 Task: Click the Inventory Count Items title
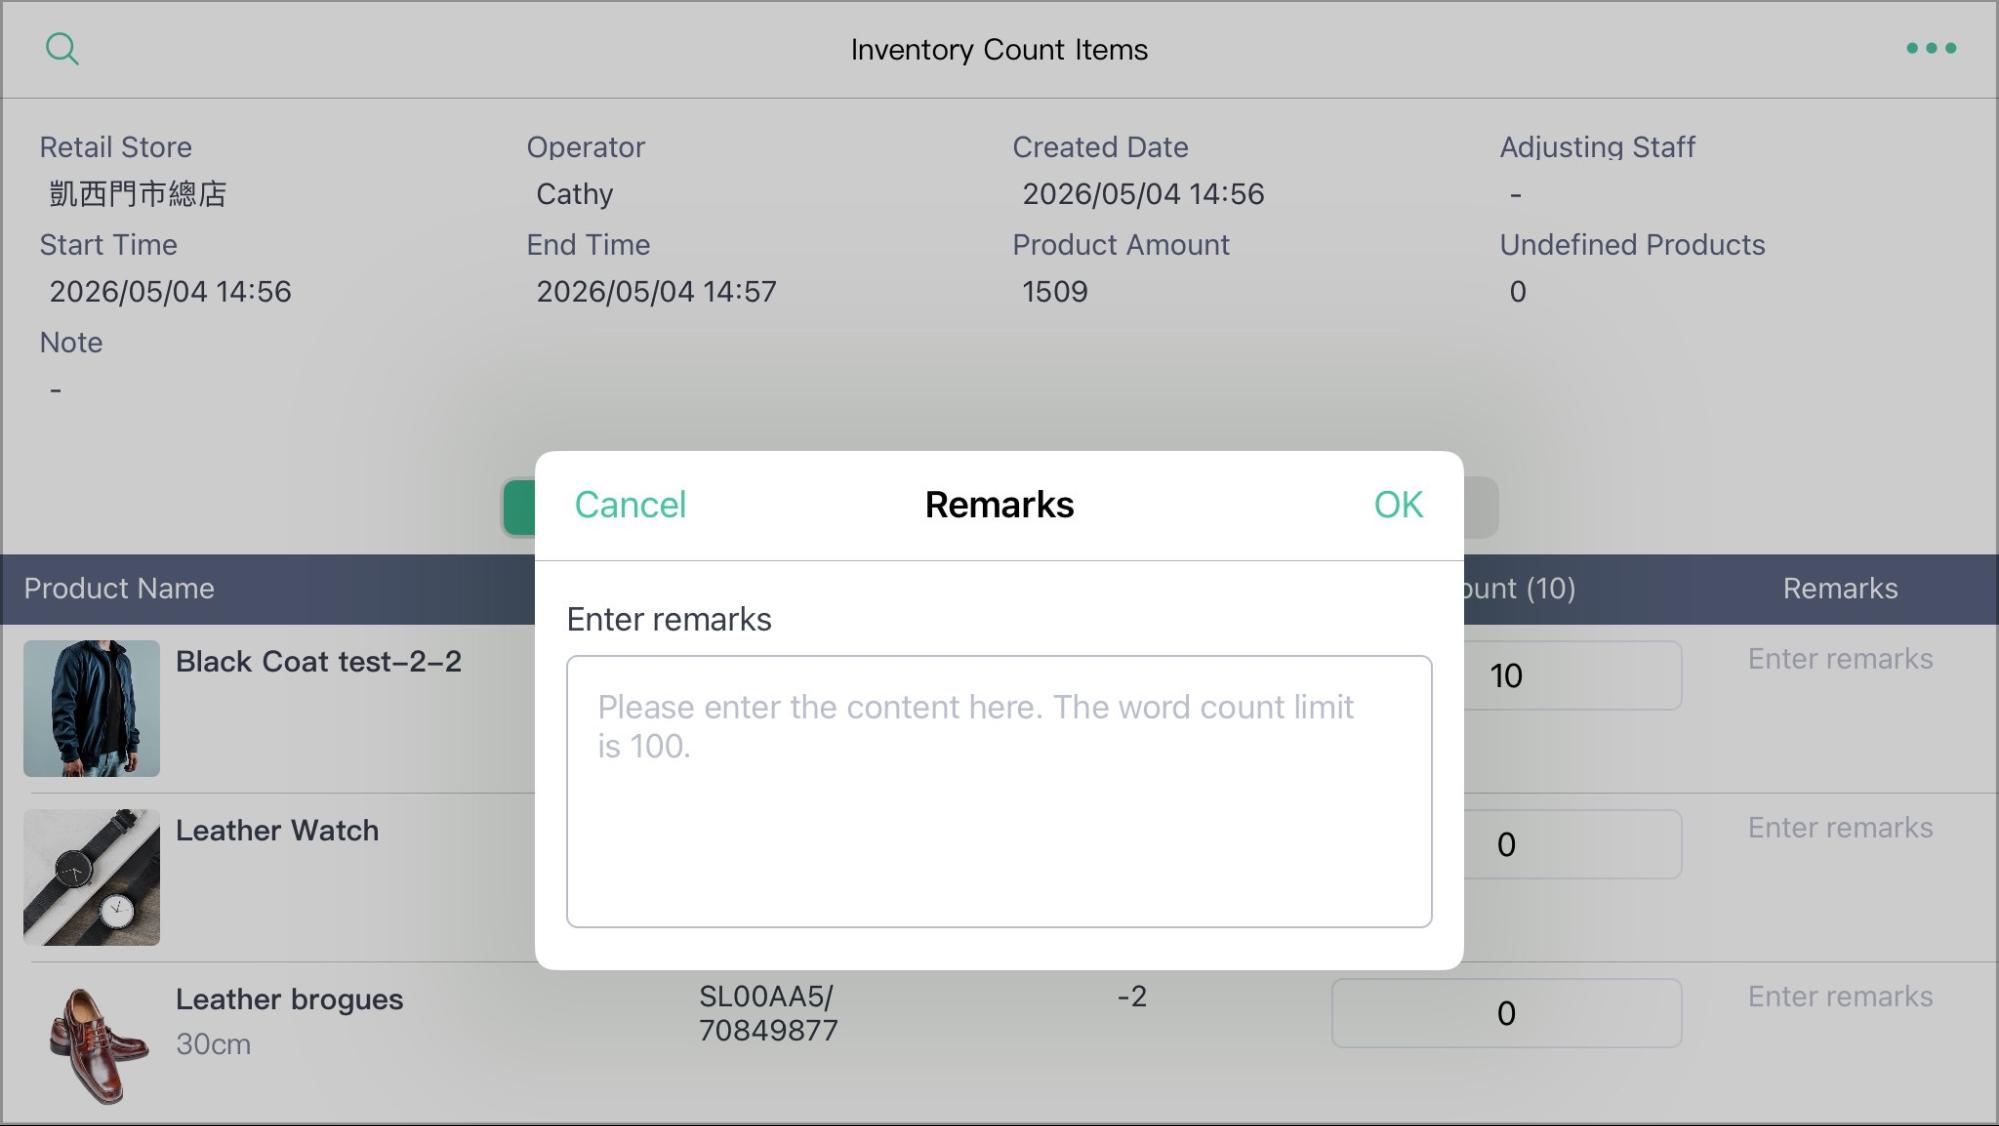(x=999, y=49)
